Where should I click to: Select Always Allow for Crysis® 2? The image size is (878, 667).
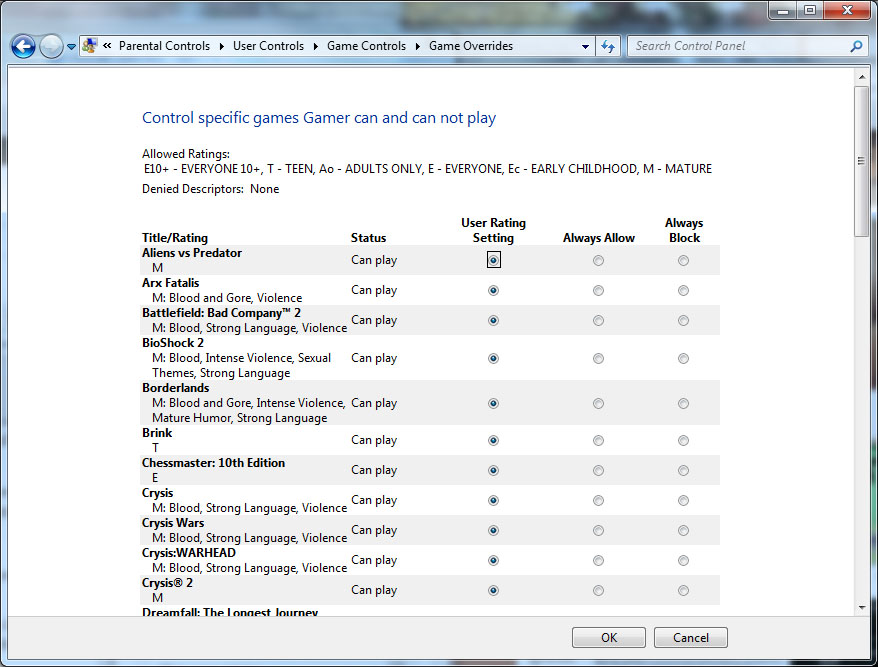[x=599, y=590]
